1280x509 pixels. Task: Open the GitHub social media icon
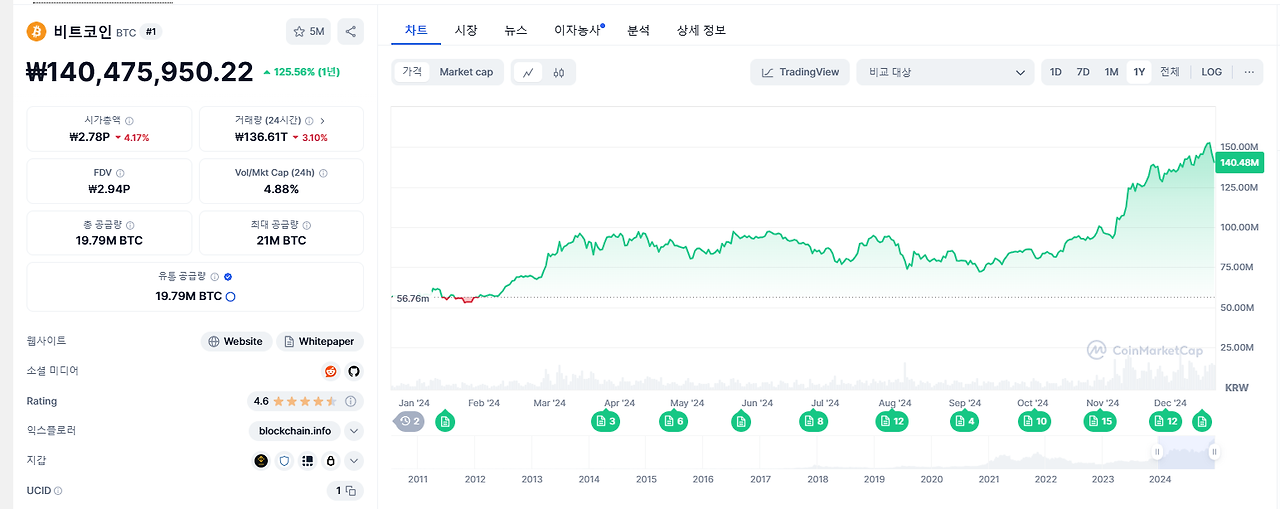[353, 371]
